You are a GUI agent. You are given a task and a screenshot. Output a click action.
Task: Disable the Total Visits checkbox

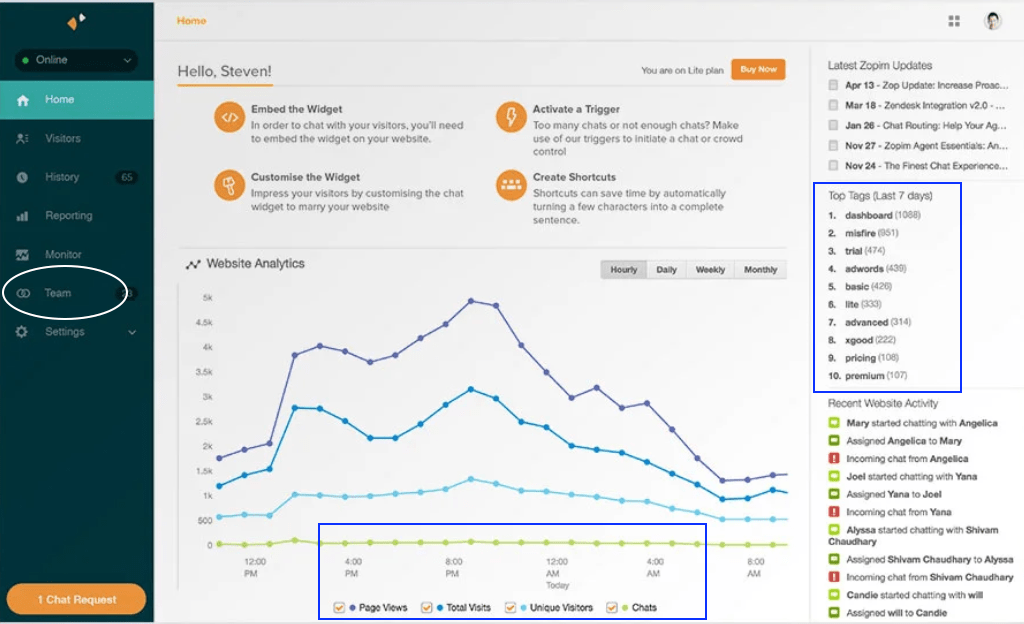[x=425, y=607]
